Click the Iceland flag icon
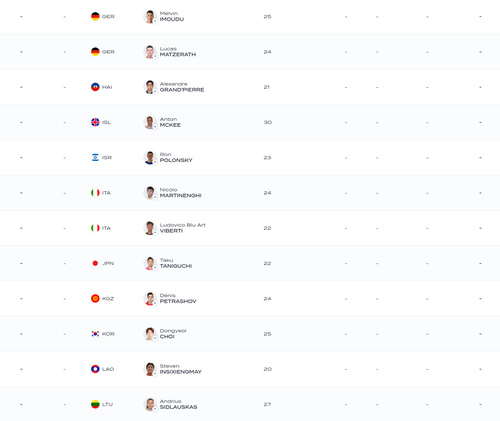 (95, 122)
